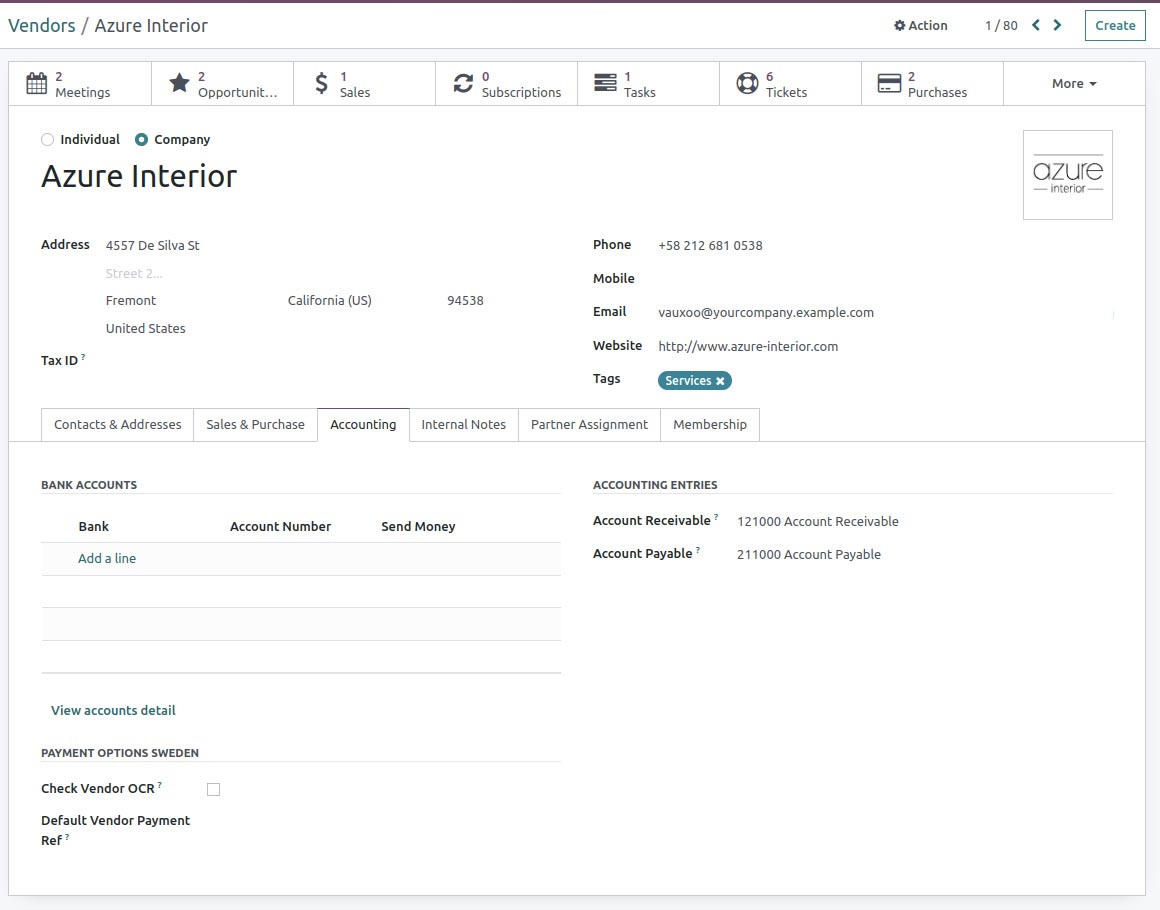Open Tasks using the list icon
Viewport: 1160px width, 910px height.
[604, 83]
